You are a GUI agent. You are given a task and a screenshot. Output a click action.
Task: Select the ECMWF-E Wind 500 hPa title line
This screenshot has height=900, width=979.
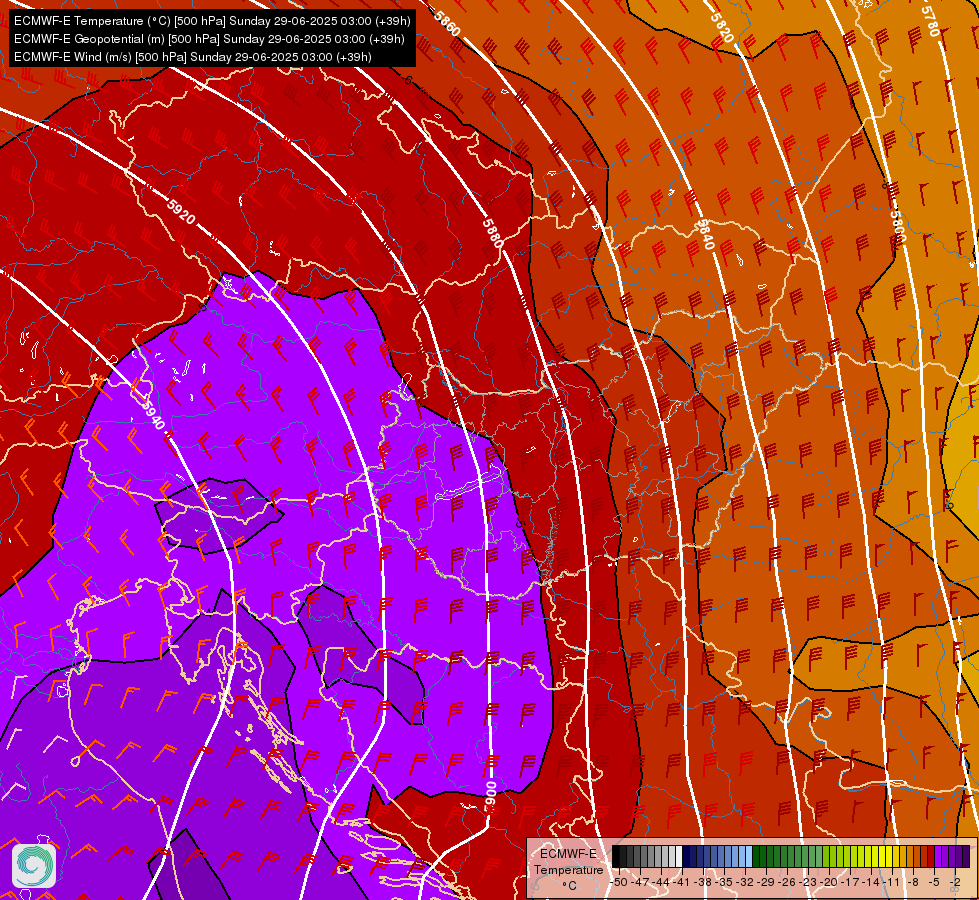[x=193, y=57]
